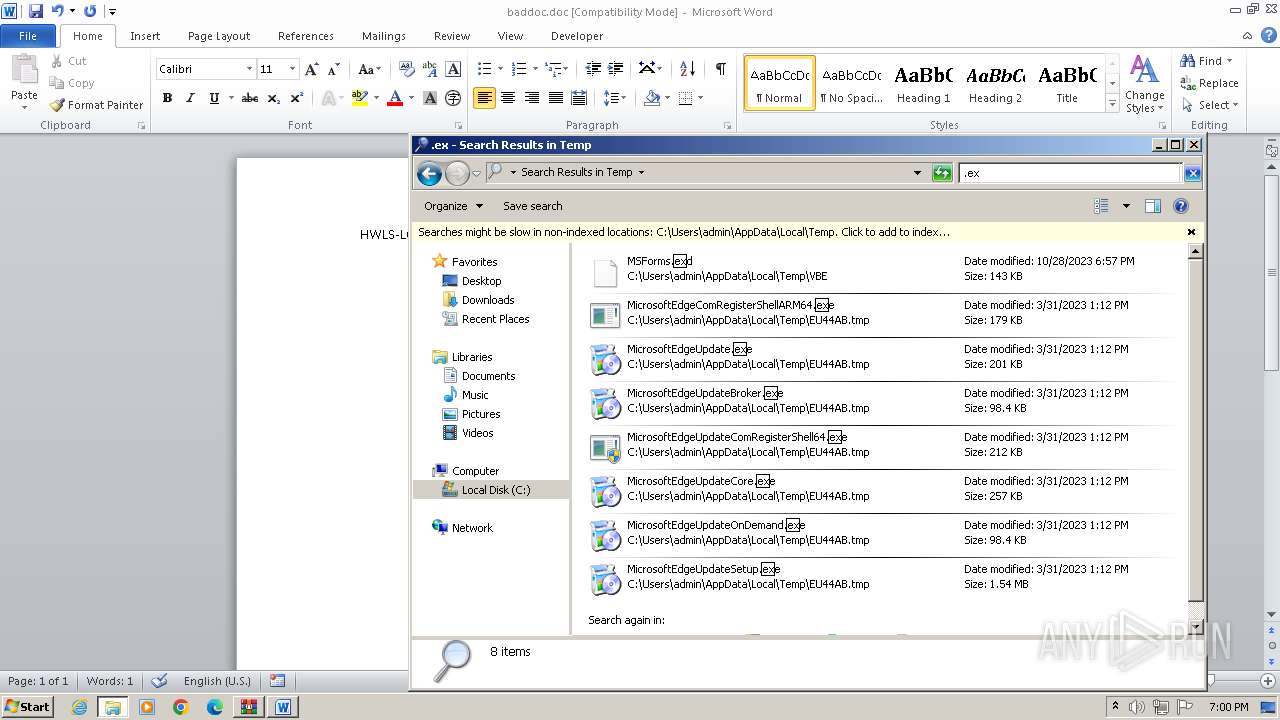Toggle Bold formatting in Word ribbon
The width and height of the screenshot is (1280, 720).
click(167, 98)
